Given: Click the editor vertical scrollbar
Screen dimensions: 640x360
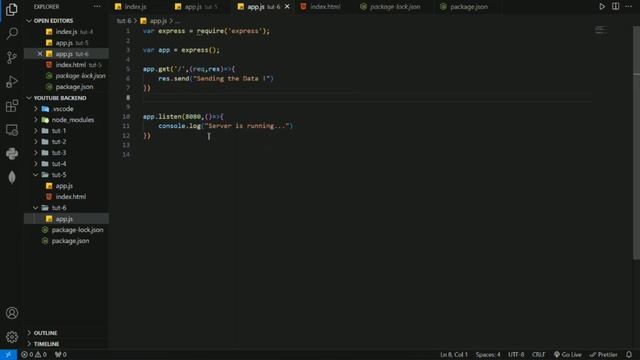Looking at the screenshot, I should pos(636,143).
